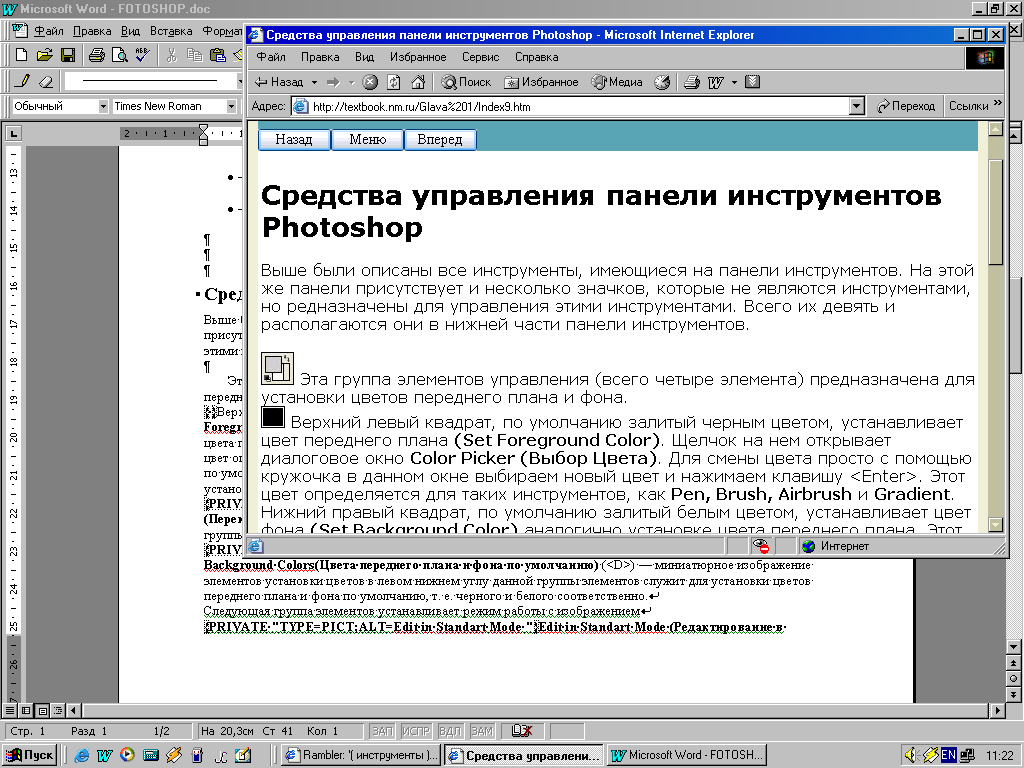Click Переход (Go) button beside address
The image size is (1024, 768).
(x=906, y=106)
